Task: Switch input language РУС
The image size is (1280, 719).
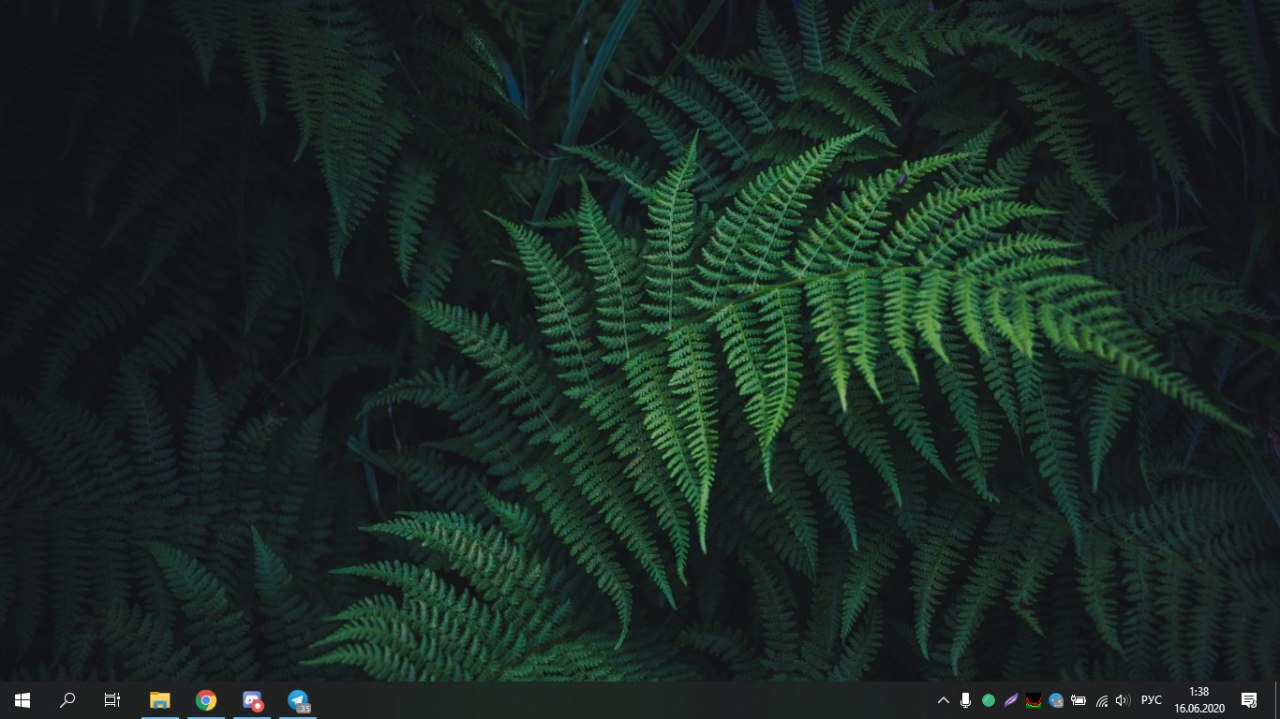Action: [1151, 700]
